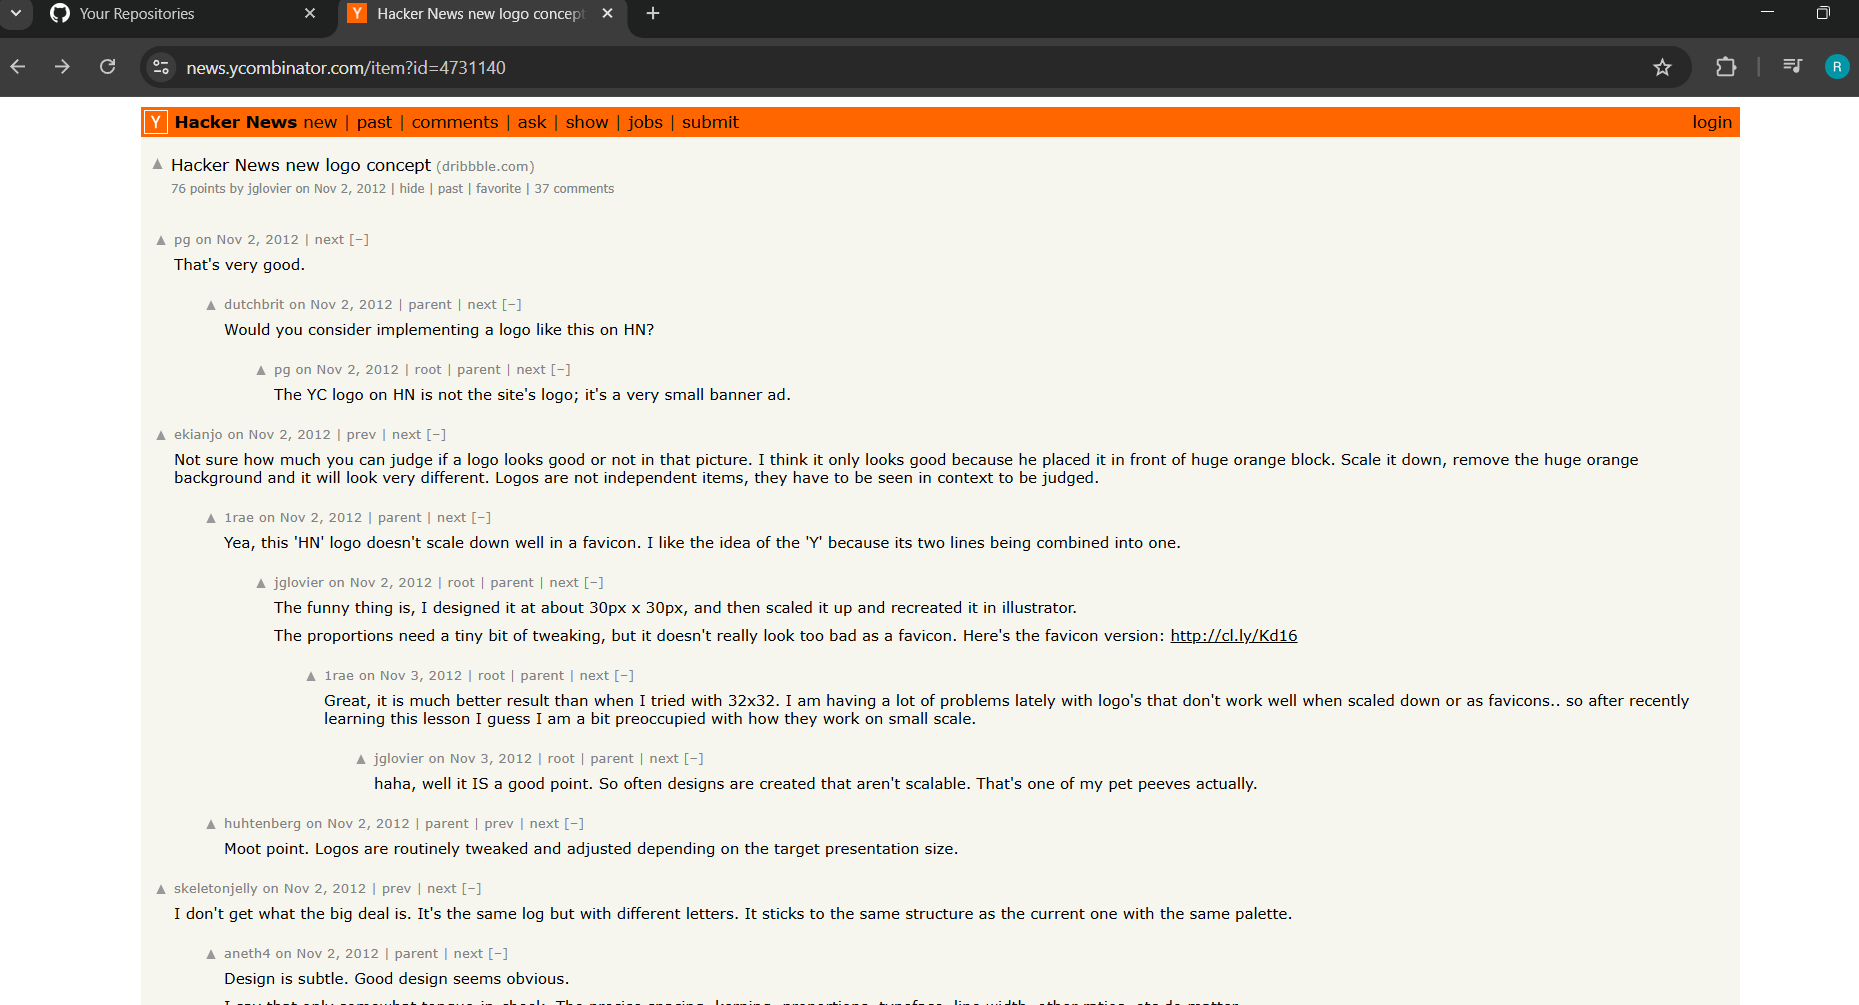Upvote pg's 'That's very good' comment
Screen dimensions: 1859x1005
[161, 240]
